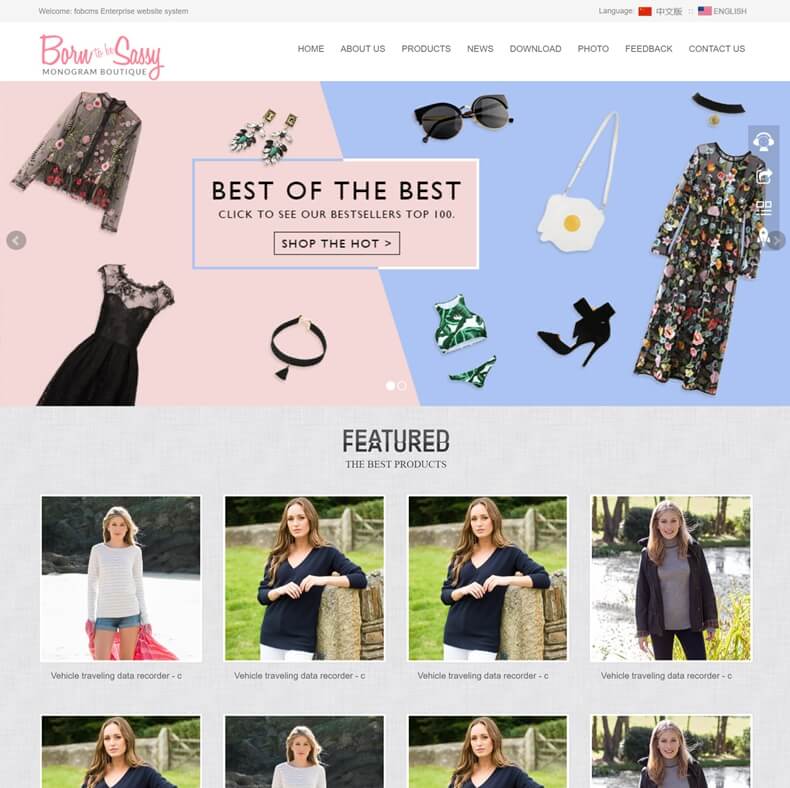Open the FEEDBACK navigation link

648,49
